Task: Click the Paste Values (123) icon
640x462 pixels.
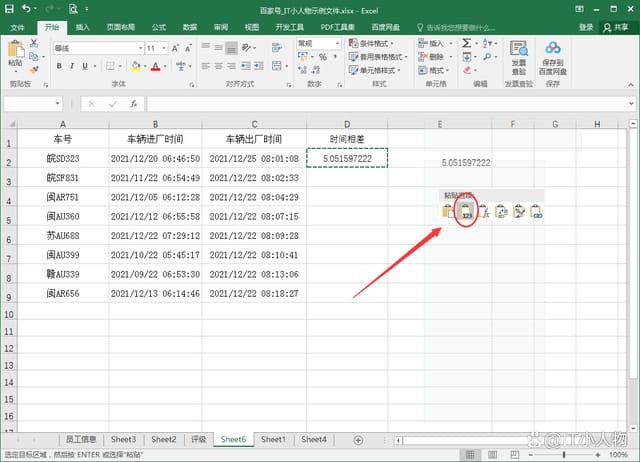Action: coord(466,211)
